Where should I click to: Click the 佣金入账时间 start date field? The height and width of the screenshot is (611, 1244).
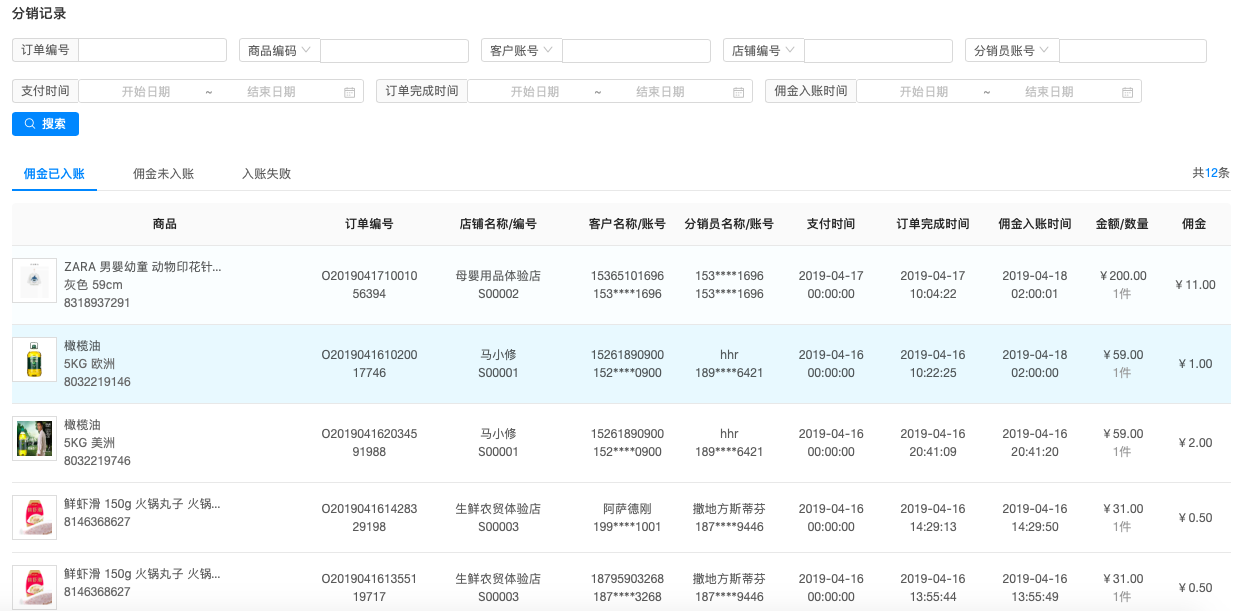923,92
